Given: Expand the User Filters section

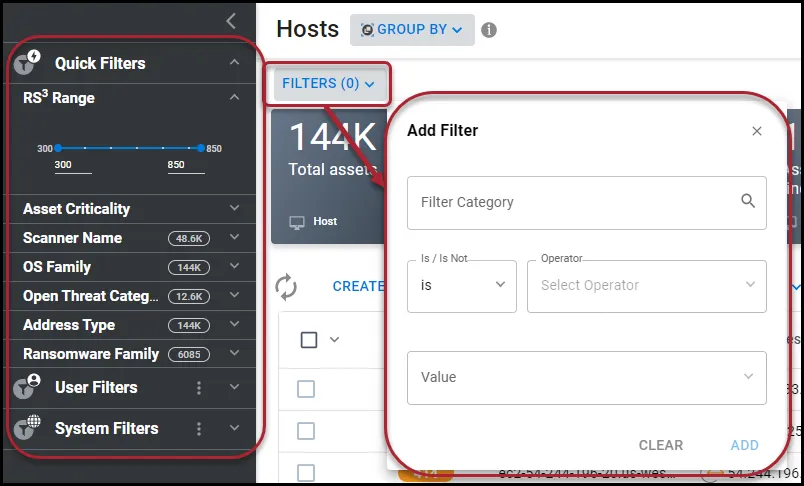Looking at the screenshot, I should click(x=234, y=387).
